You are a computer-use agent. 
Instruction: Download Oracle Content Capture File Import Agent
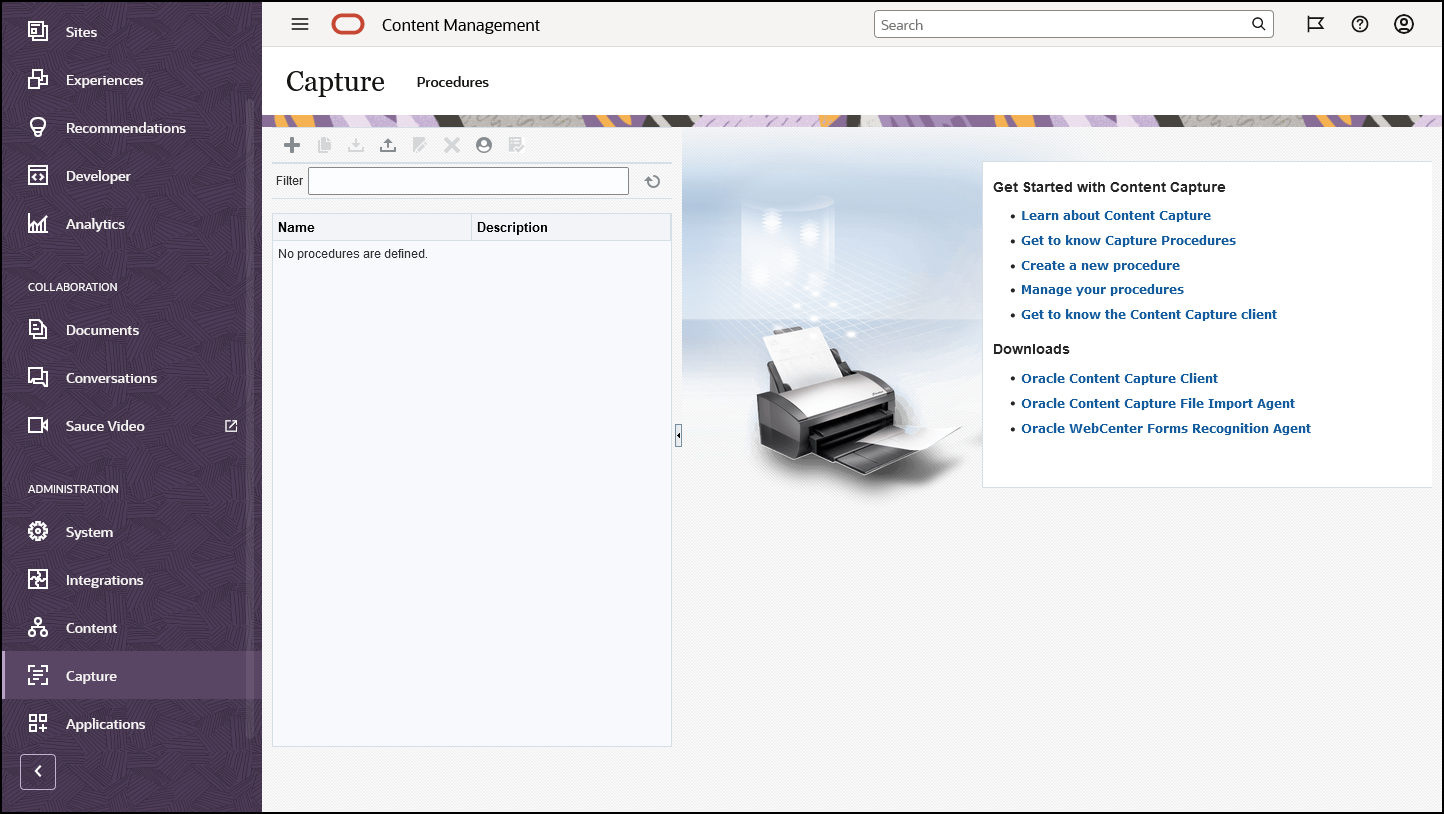1158,403
